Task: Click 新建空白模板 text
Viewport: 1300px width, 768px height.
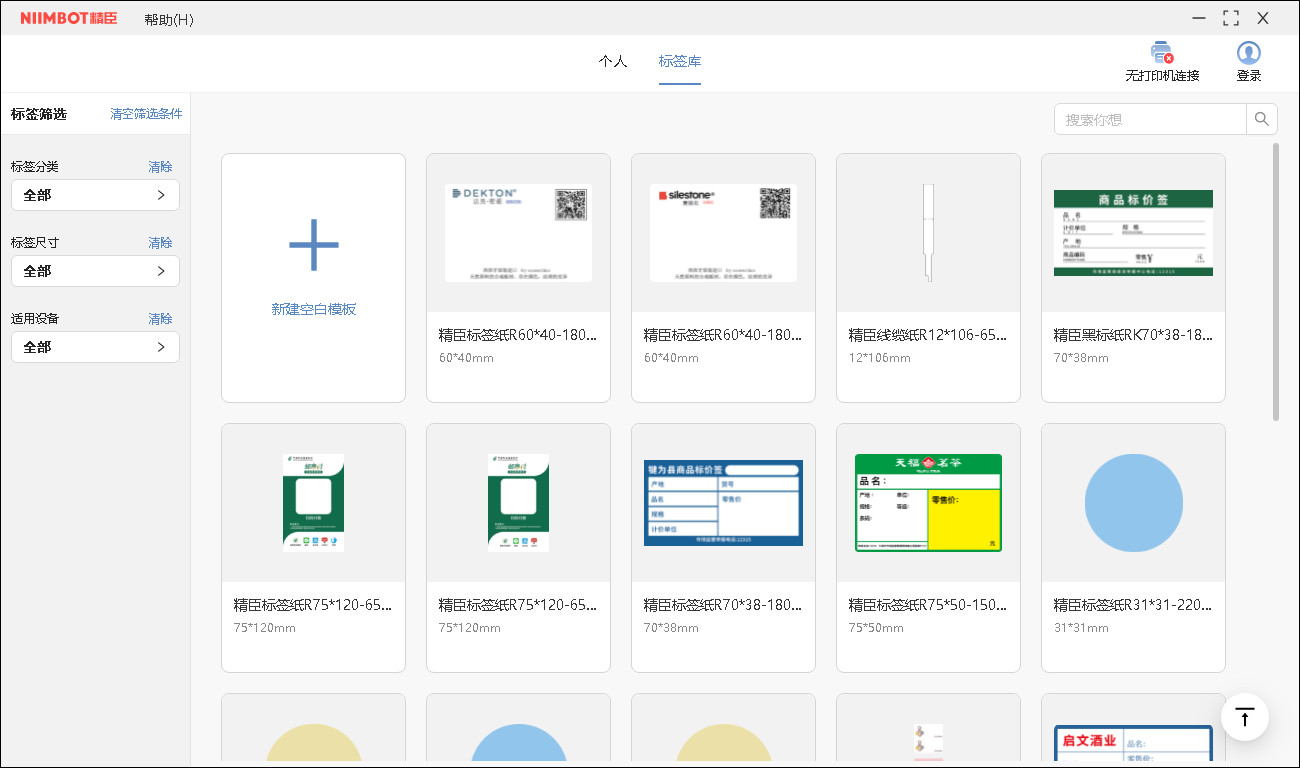Action: click(x=314, y=309)
